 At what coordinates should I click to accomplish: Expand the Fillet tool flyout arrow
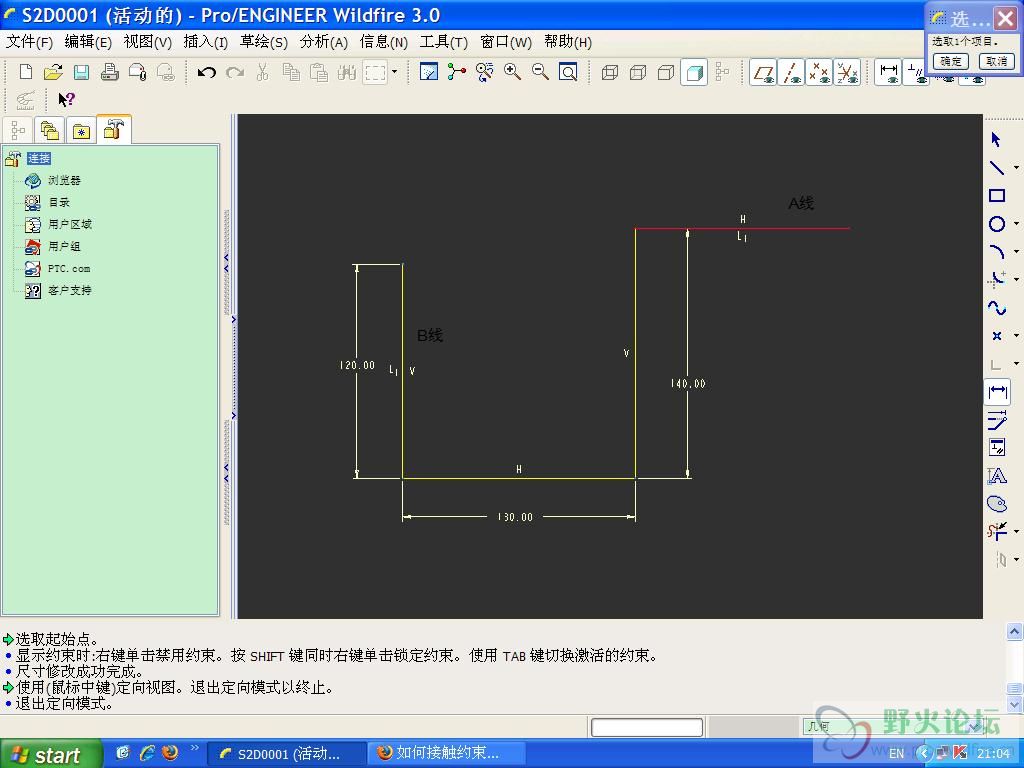(1016, 280)
